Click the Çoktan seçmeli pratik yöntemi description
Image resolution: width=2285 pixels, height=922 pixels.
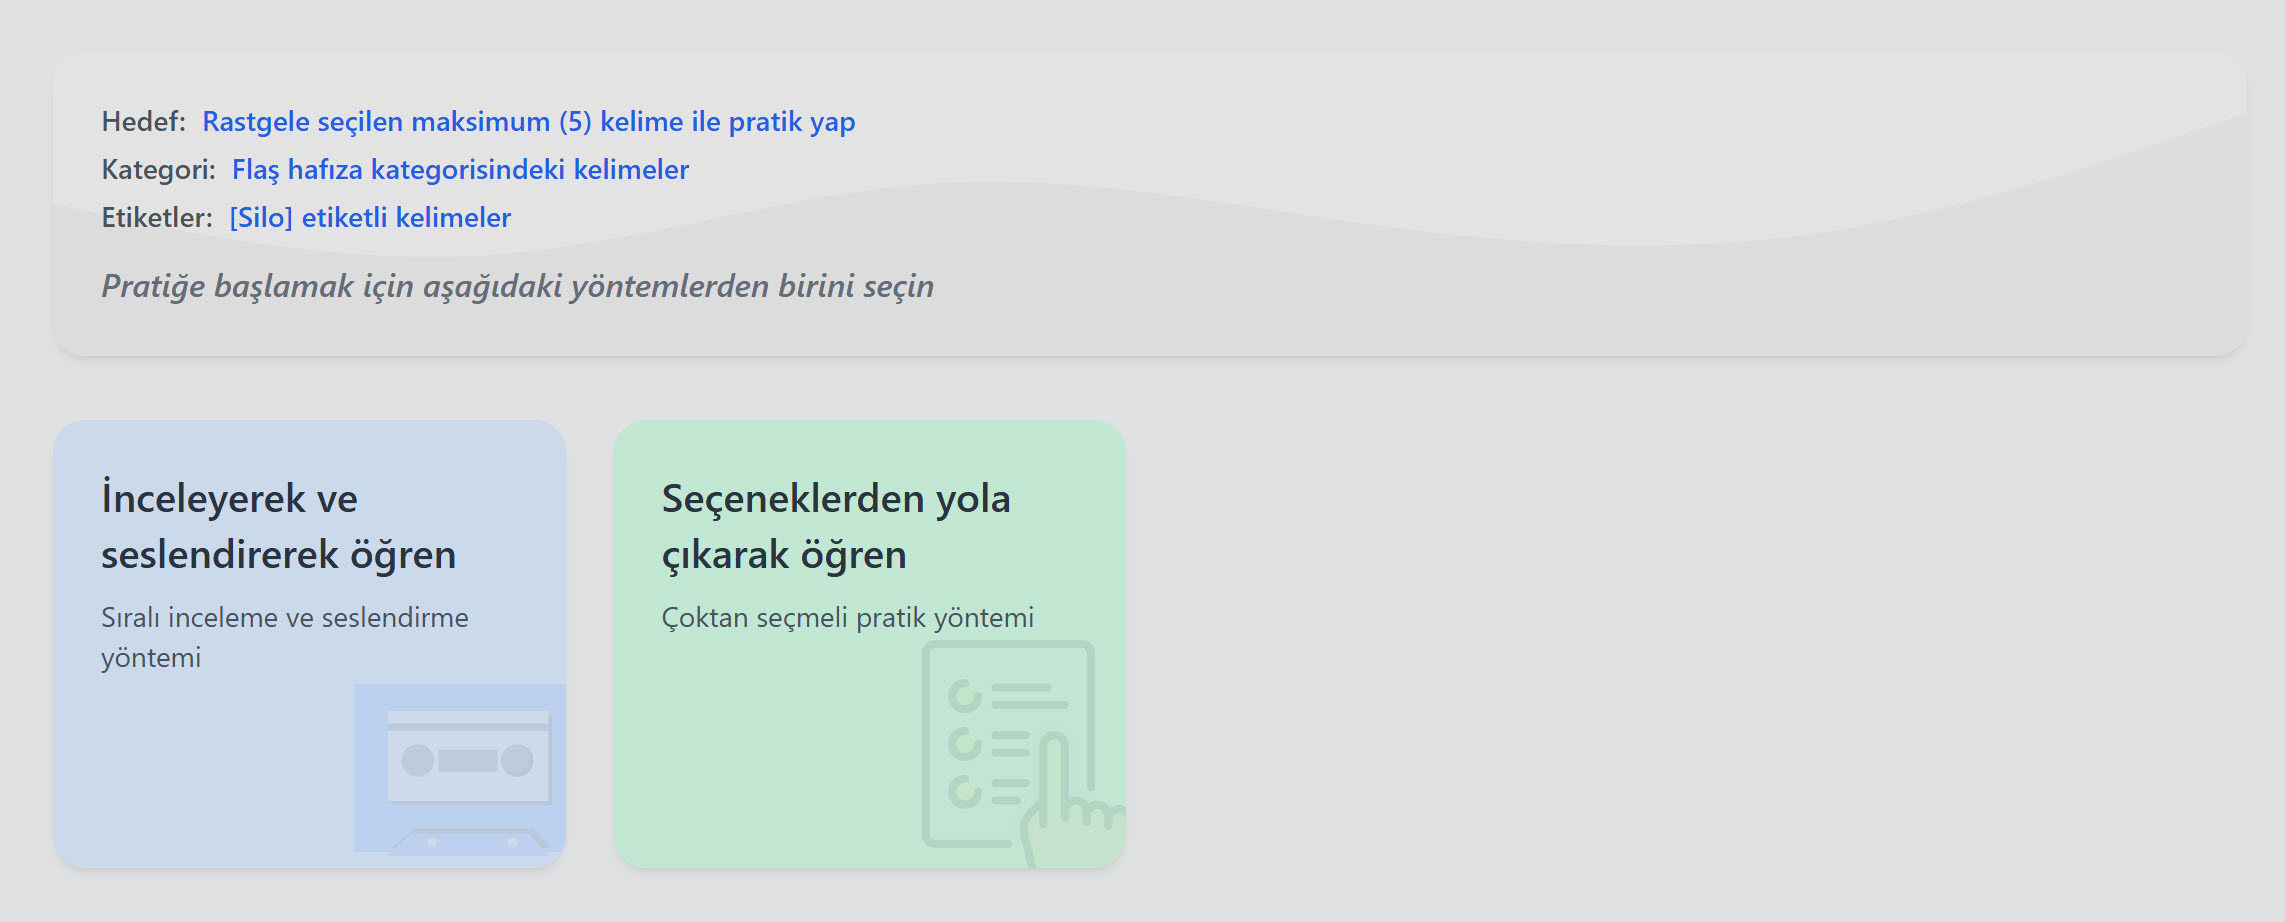[x=847, y=618]
